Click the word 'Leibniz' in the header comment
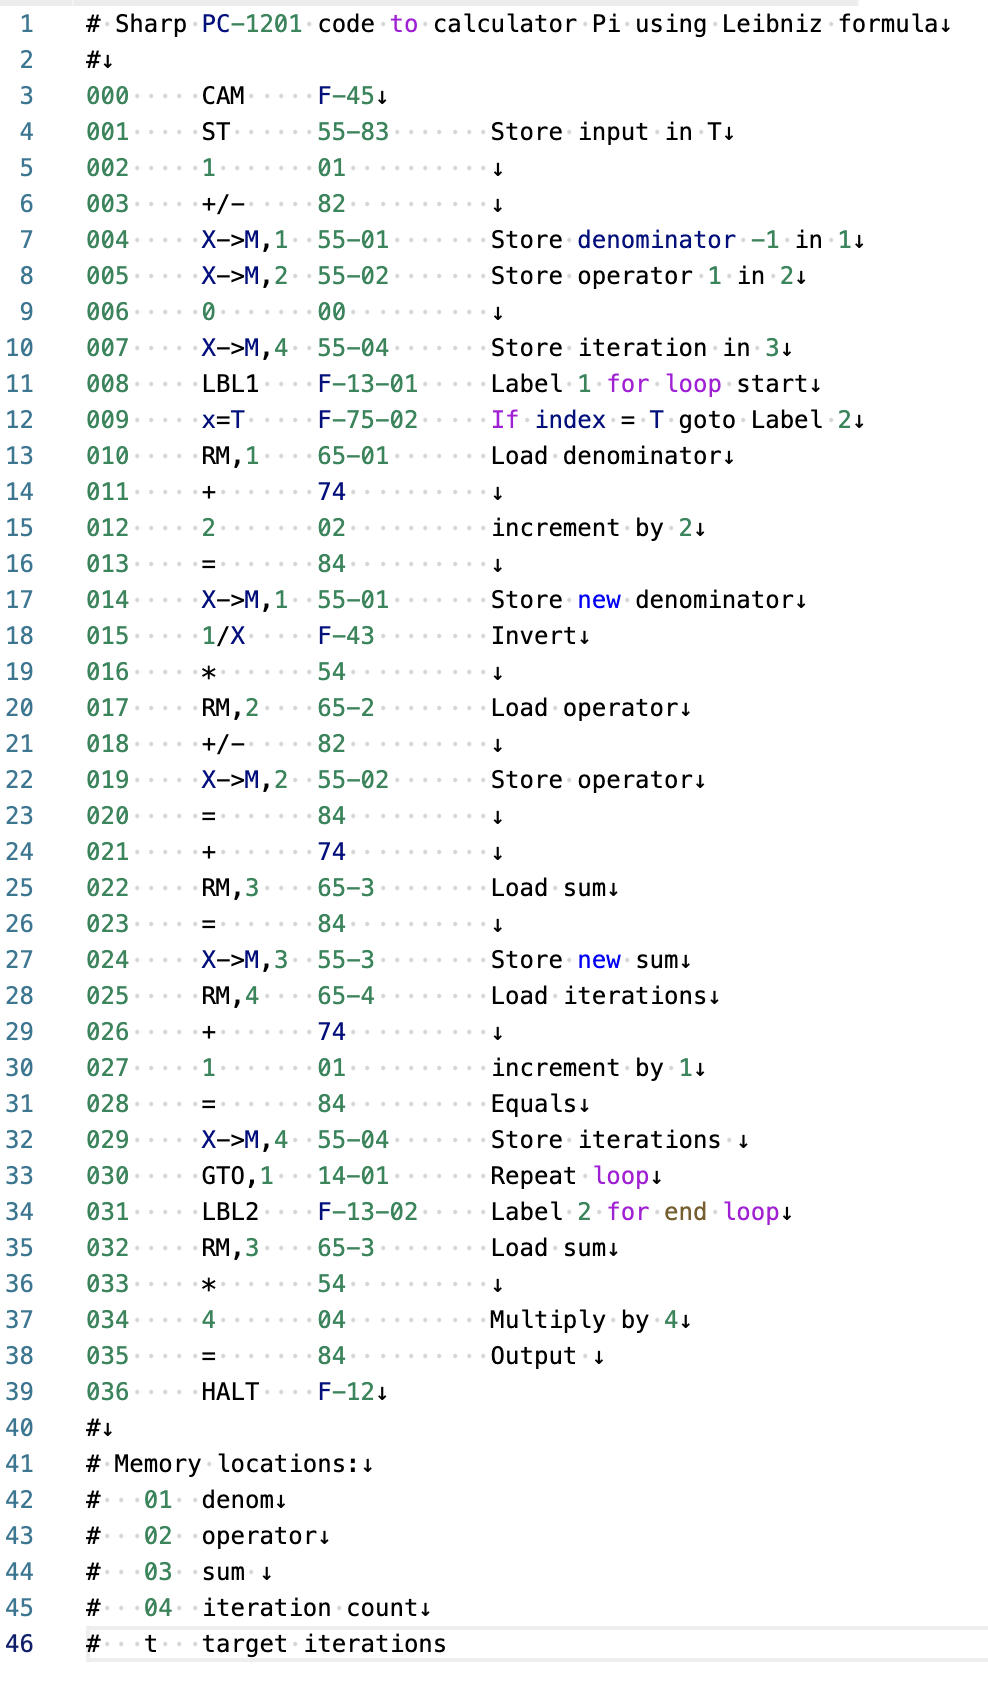988x1686 pixels. (772, 24)
